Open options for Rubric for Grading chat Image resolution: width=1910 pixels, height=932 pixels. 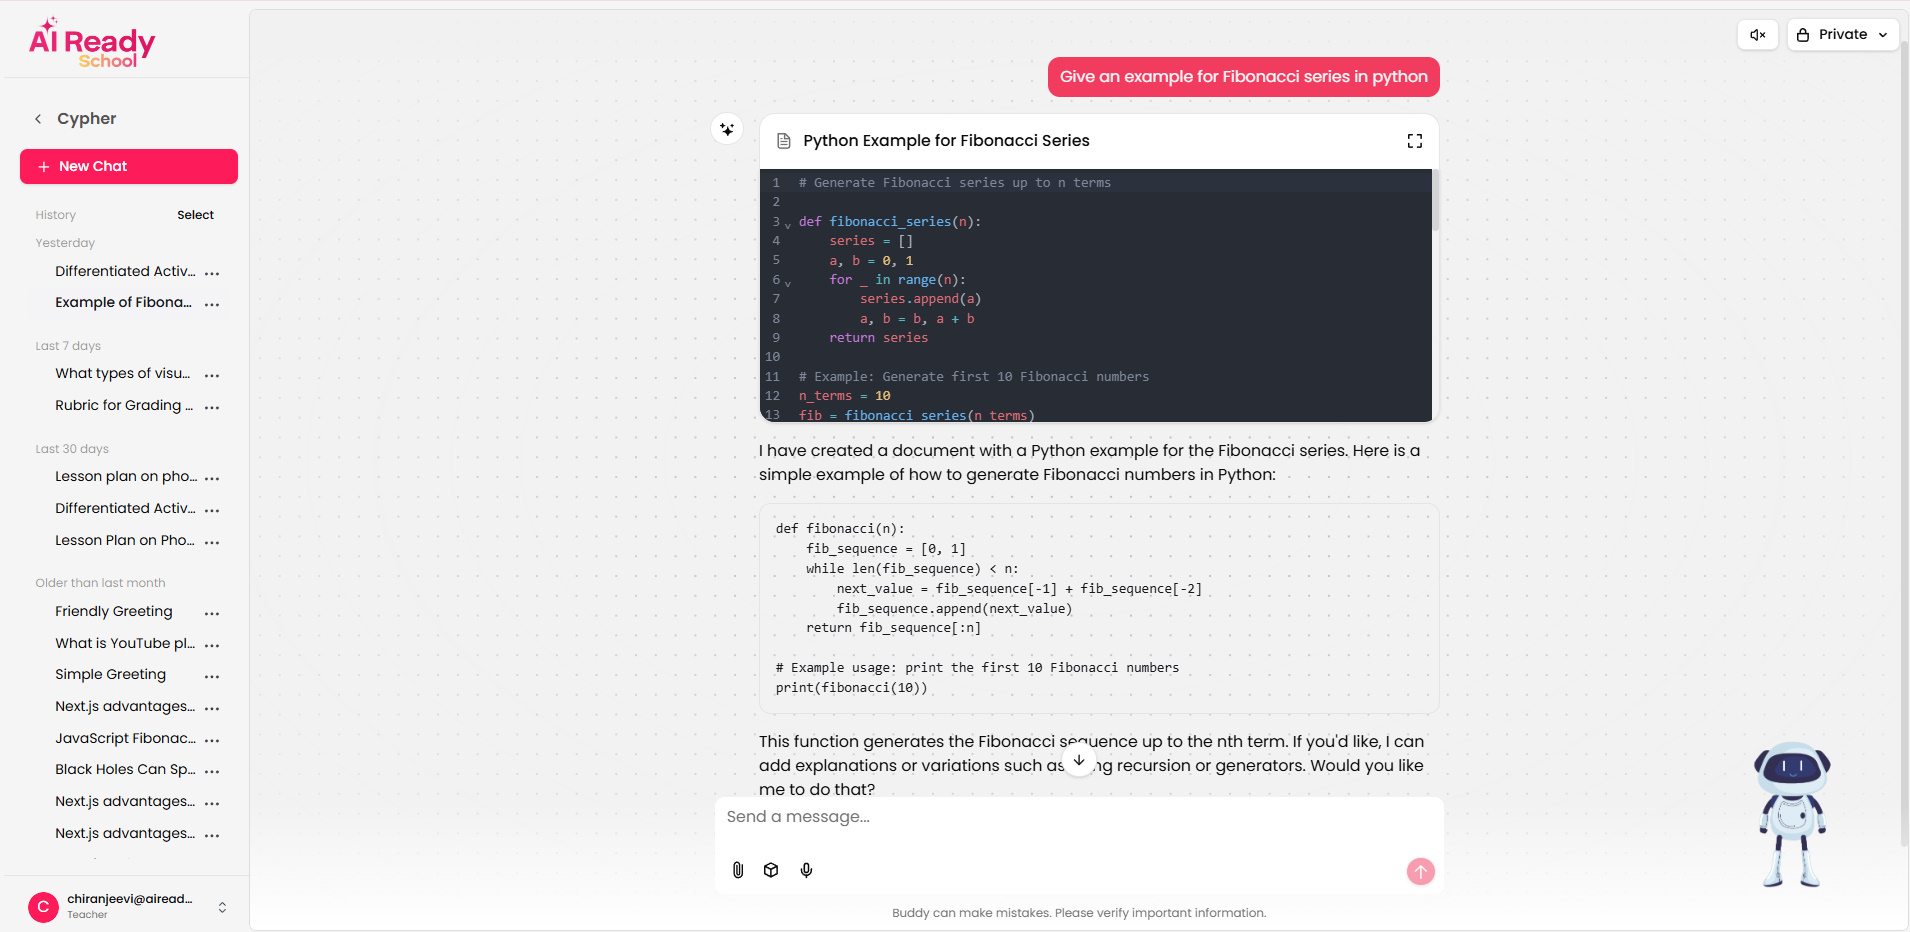212,407
